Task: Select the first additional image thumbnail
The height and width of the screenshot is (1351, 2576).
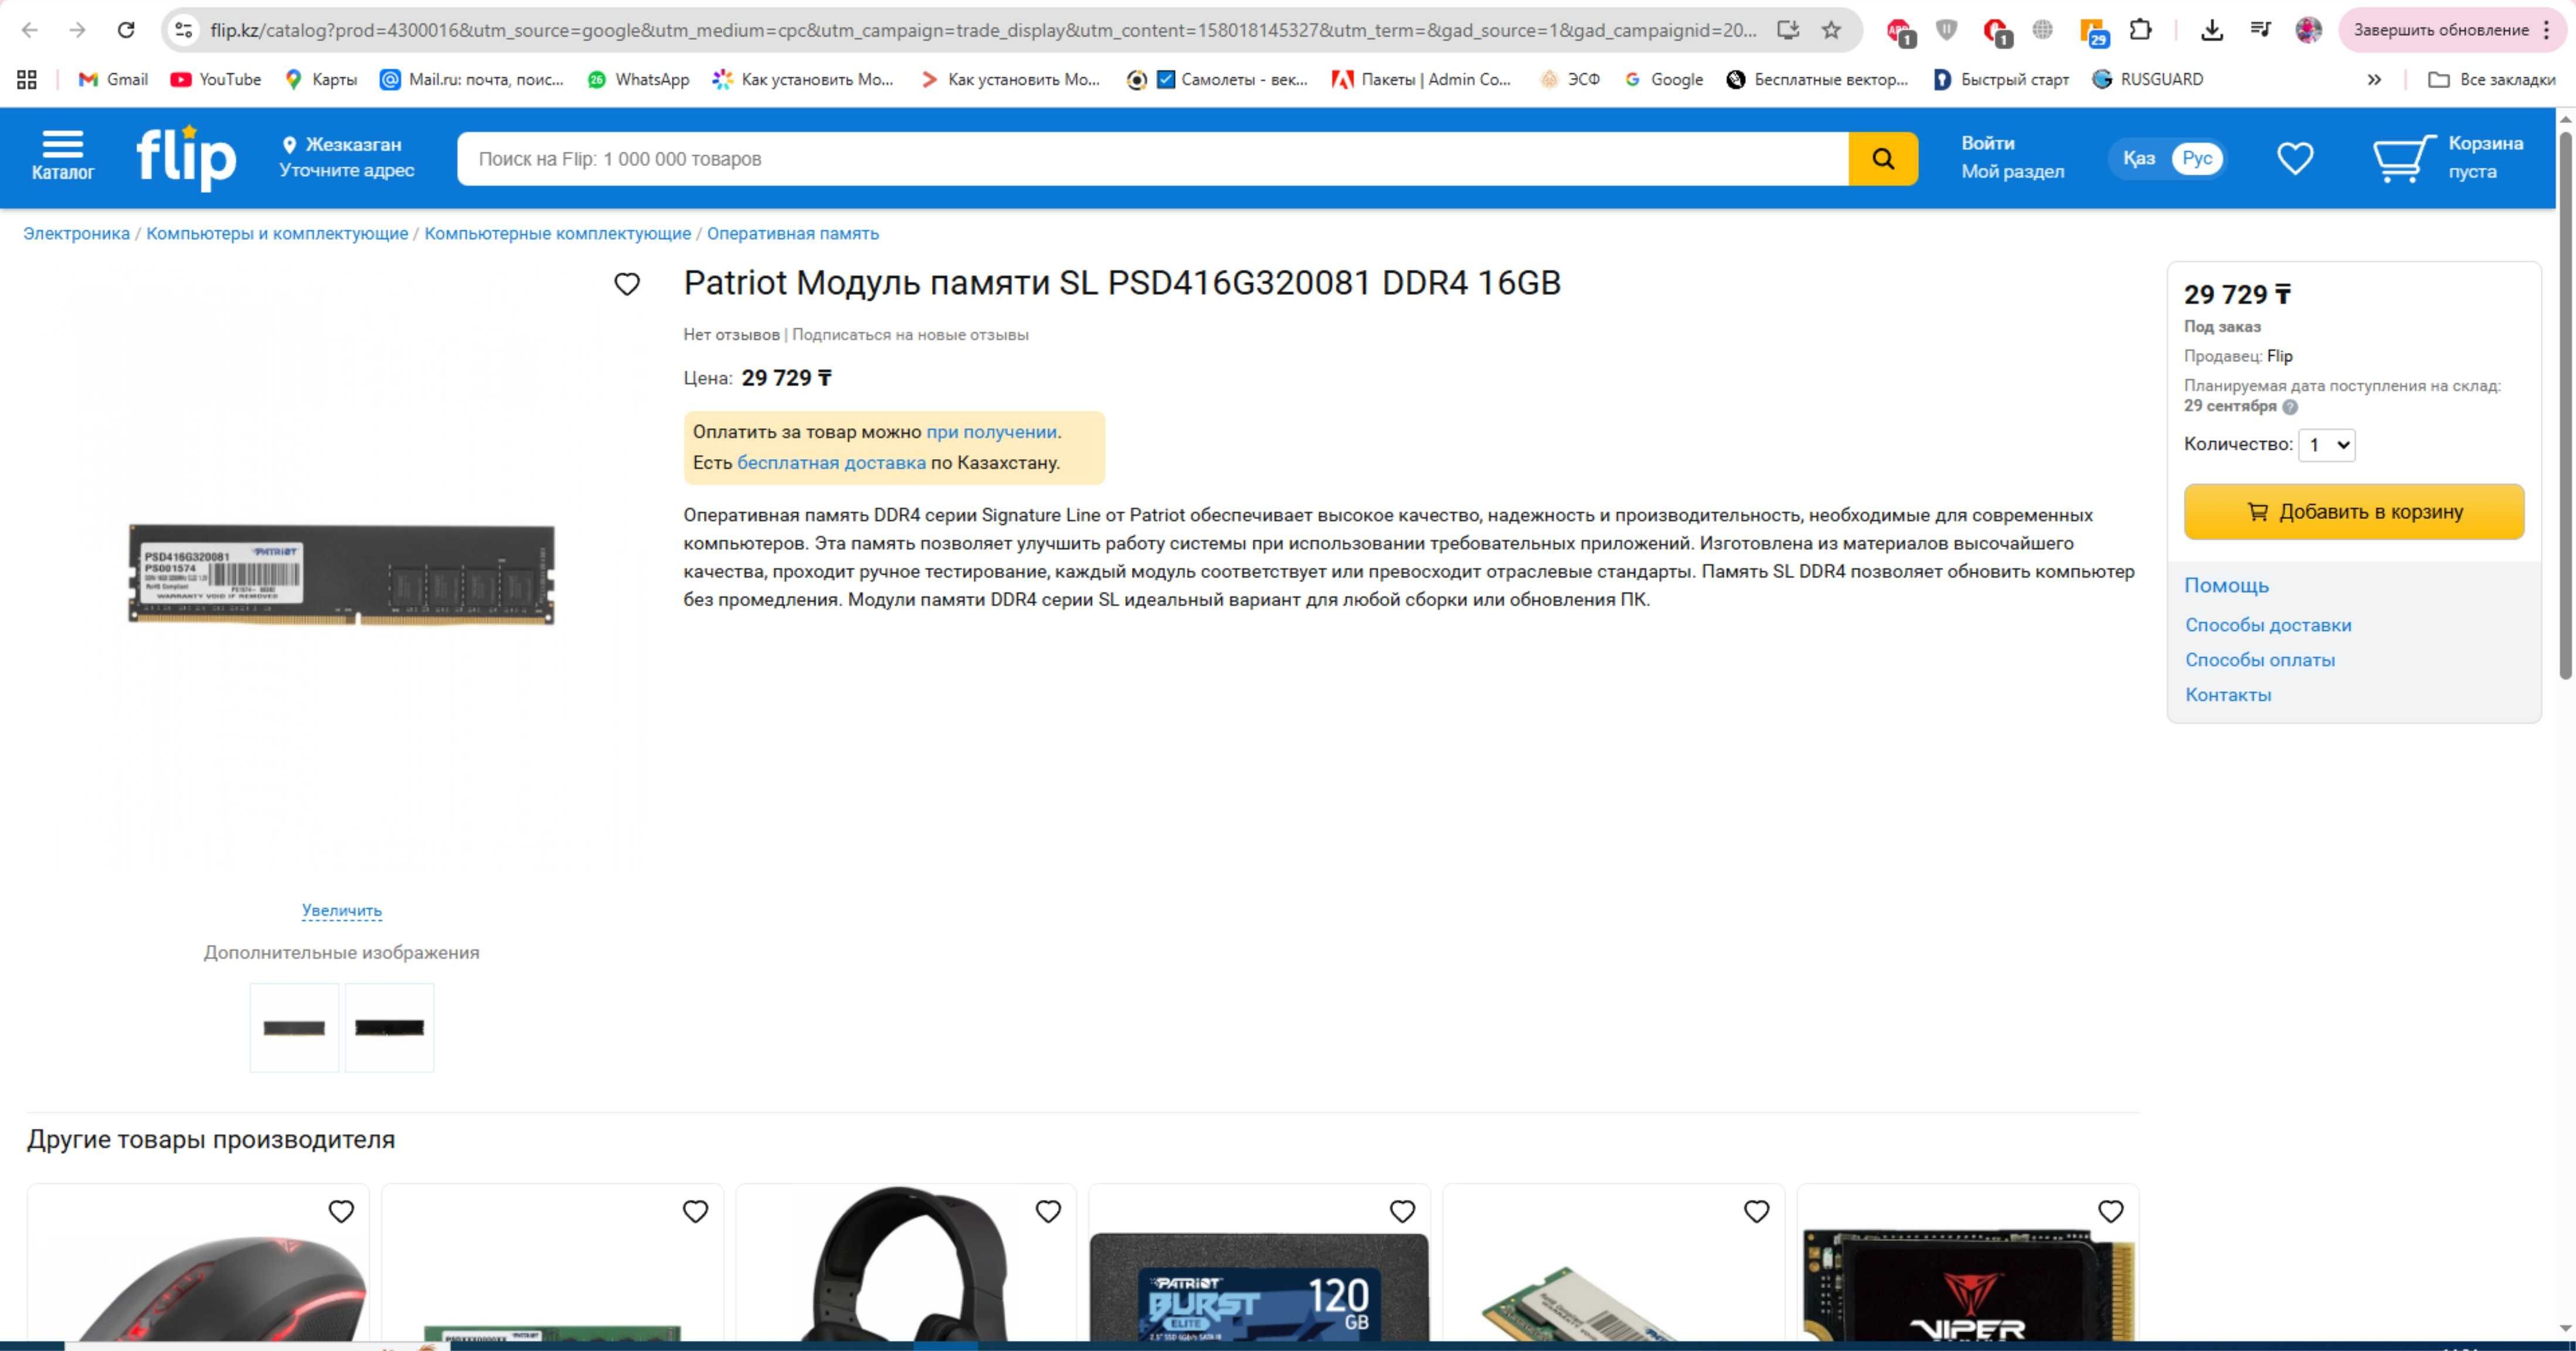Action: point(294,1027)
